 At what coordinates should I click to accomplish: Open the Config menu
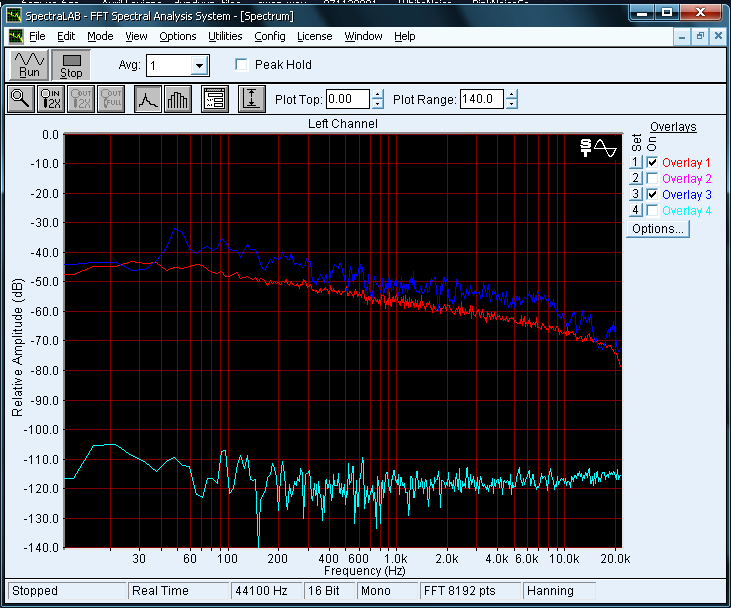pyautogui.click(x=269, y=36)
